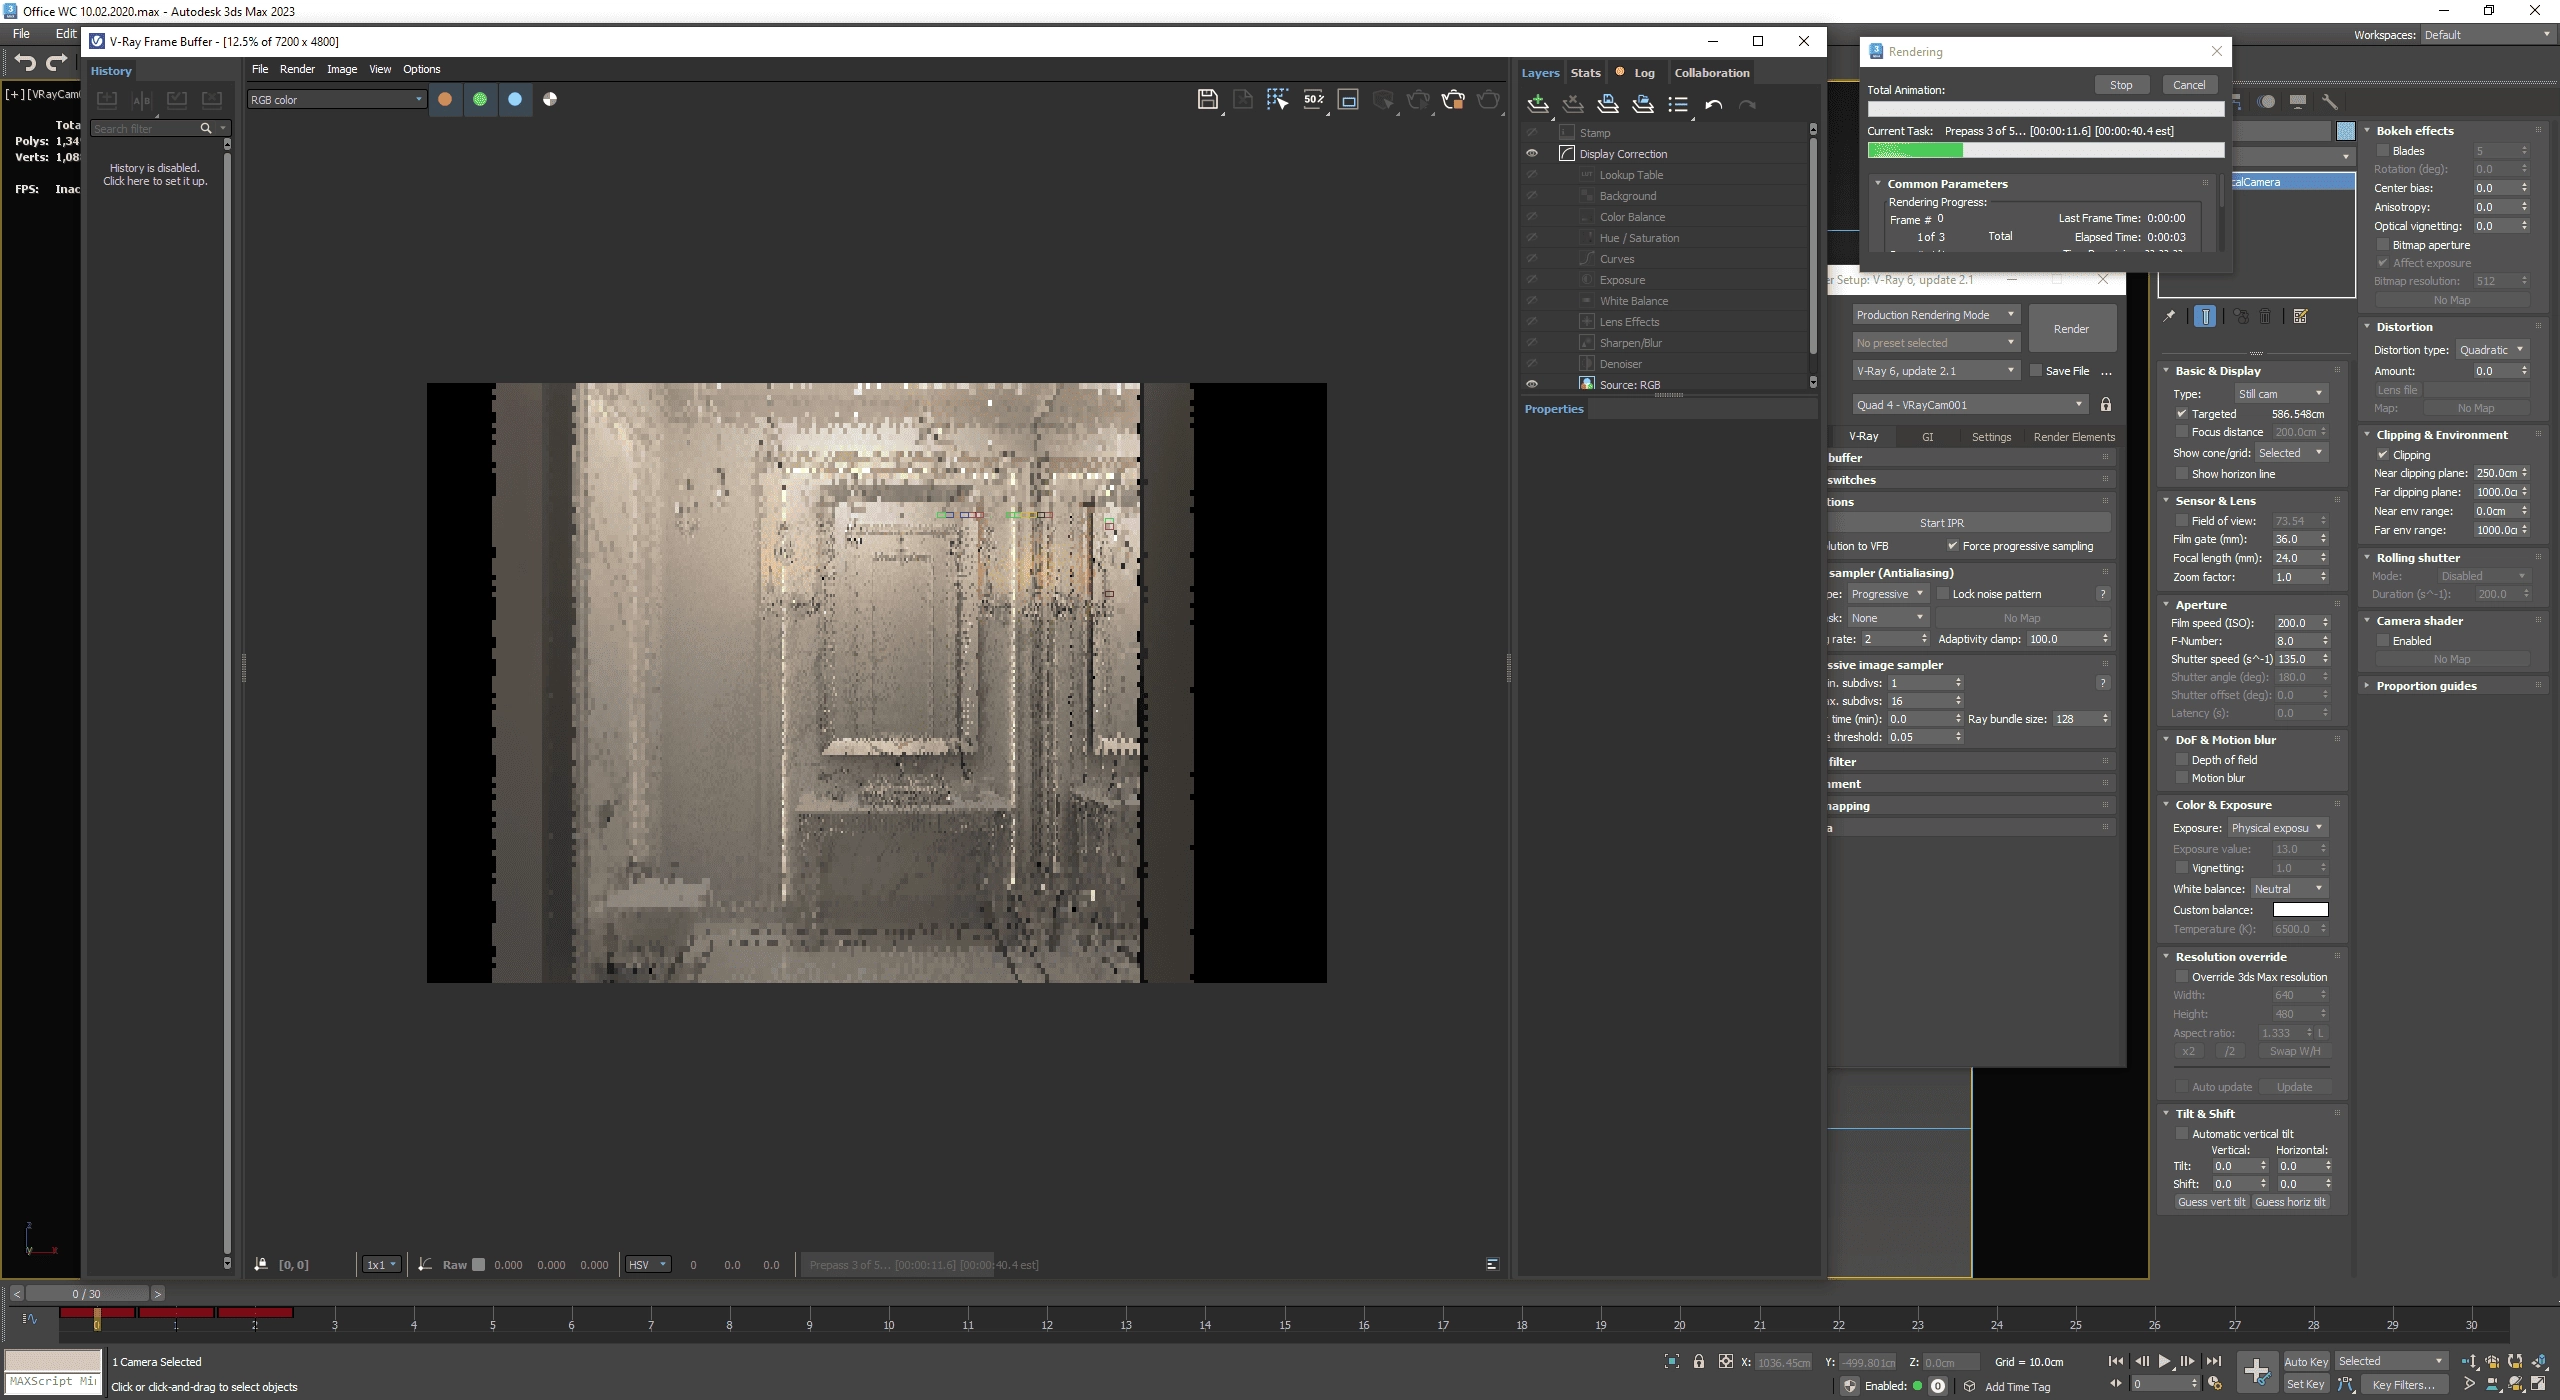Switch to green channel circle in VFB

coord(480,99)
